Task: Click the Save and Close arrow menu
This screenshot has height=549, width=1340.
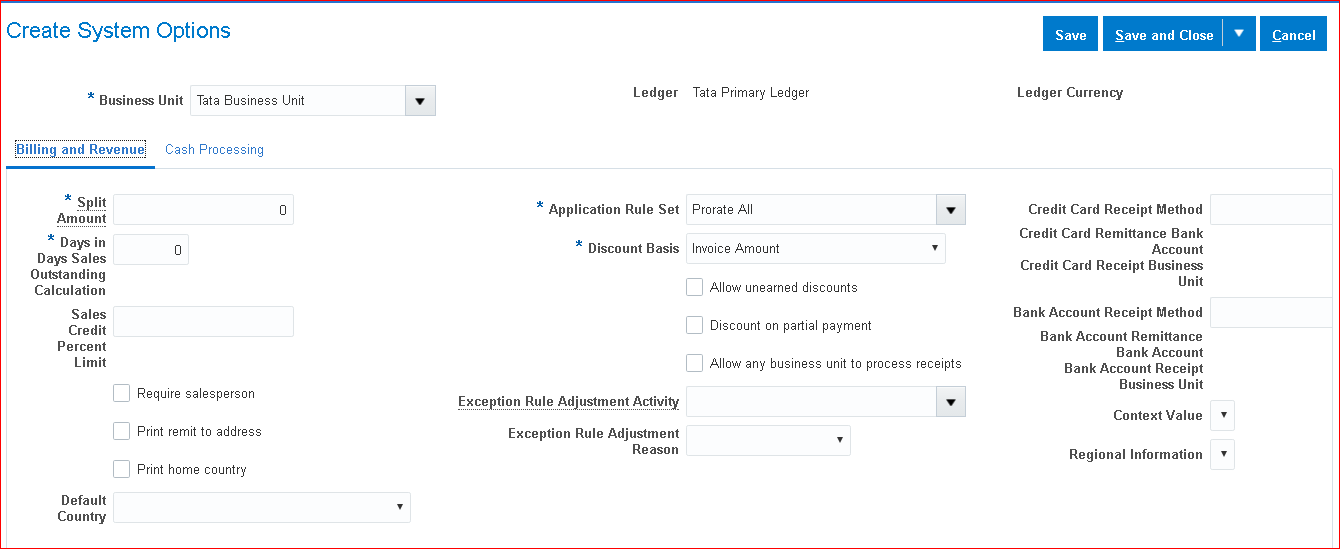Action: (x=1239, y=34)
